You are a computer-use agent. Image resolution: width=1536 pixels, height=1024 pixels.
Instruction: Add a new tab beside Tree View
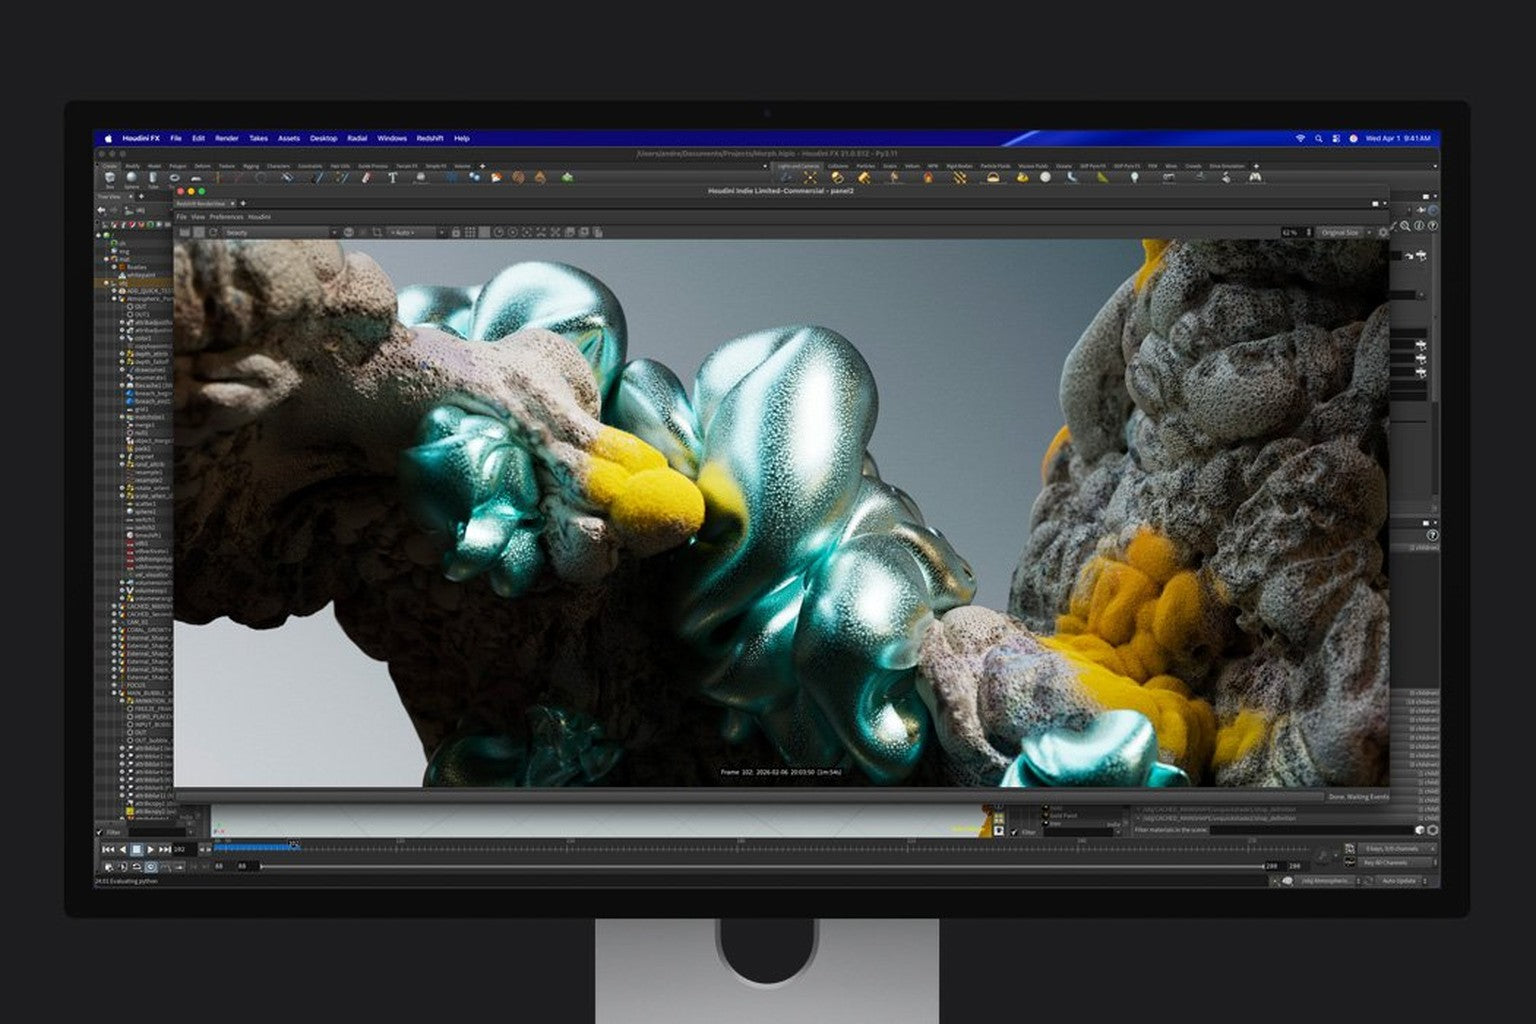141,196
